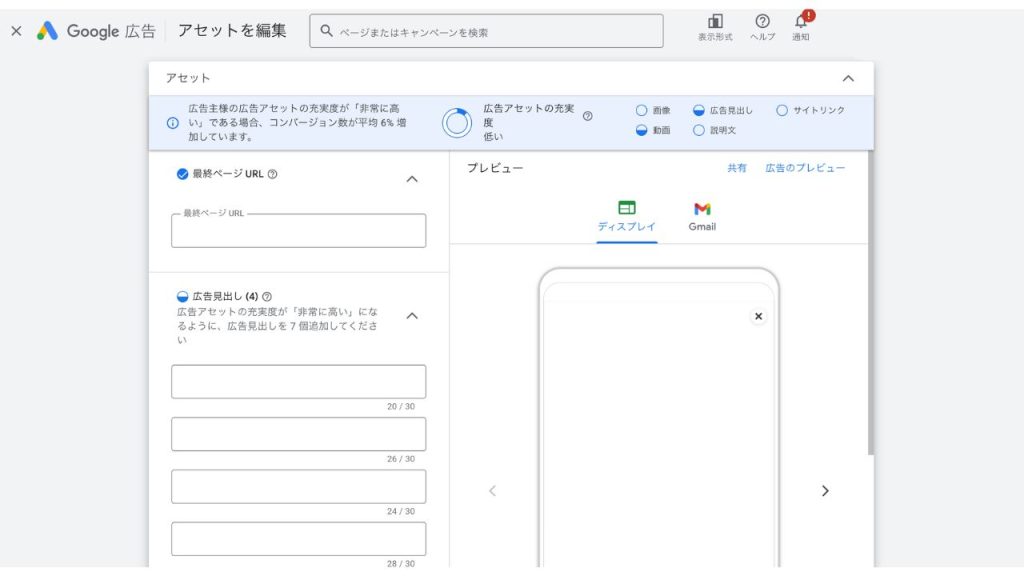Collapse the アセット panel
The height and width of the screenshot is (576, 1024).
click(849, 78)
